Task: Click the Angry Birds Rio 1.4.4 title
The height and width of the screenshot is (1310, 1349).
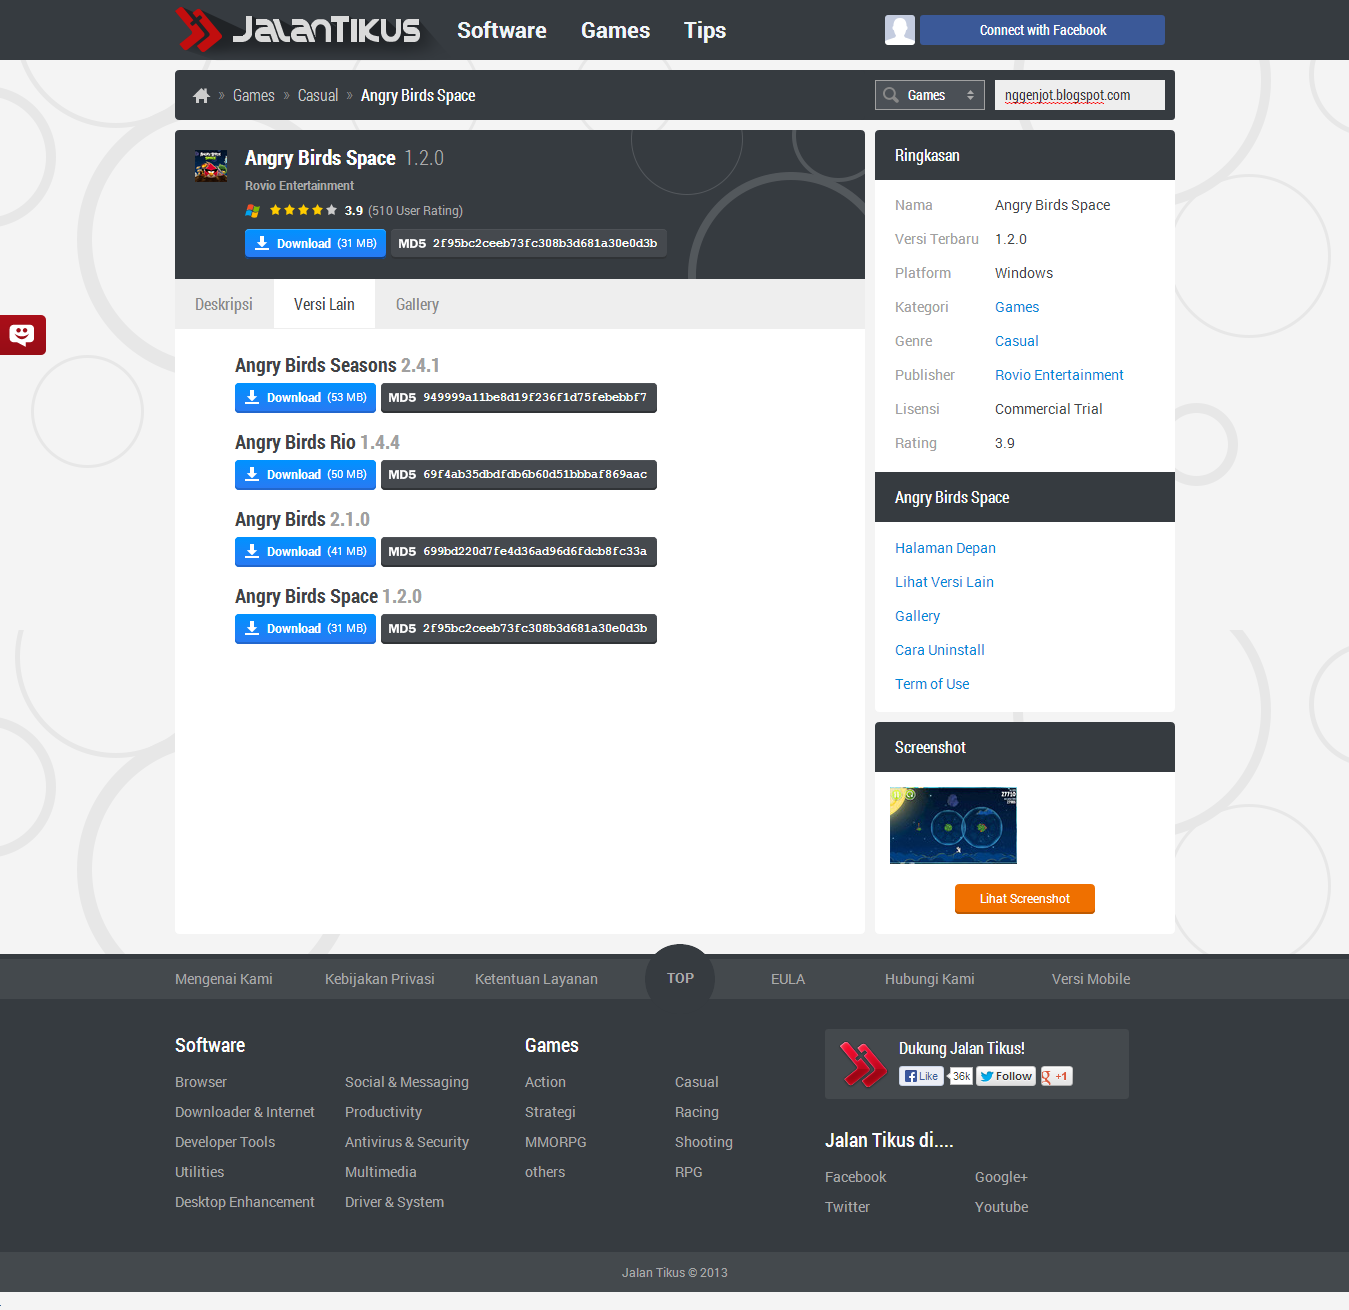Action: pos(317,442)
